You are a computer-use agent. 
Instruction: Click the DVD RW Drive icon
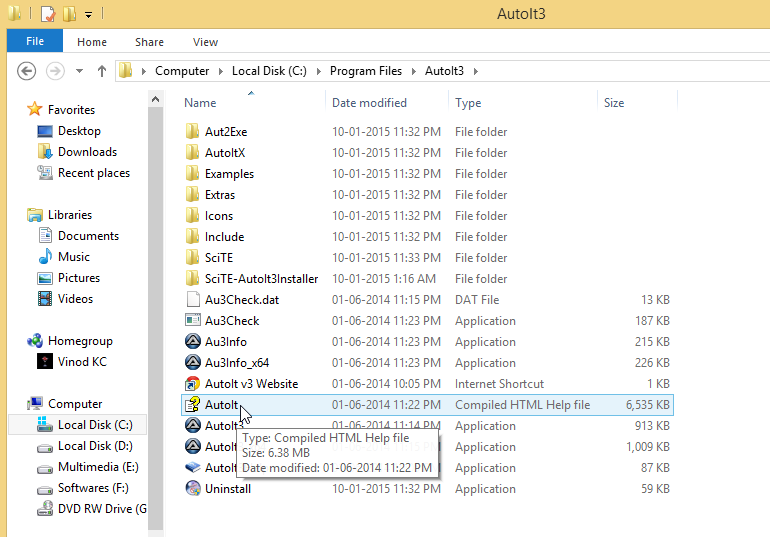pos(45,509)
